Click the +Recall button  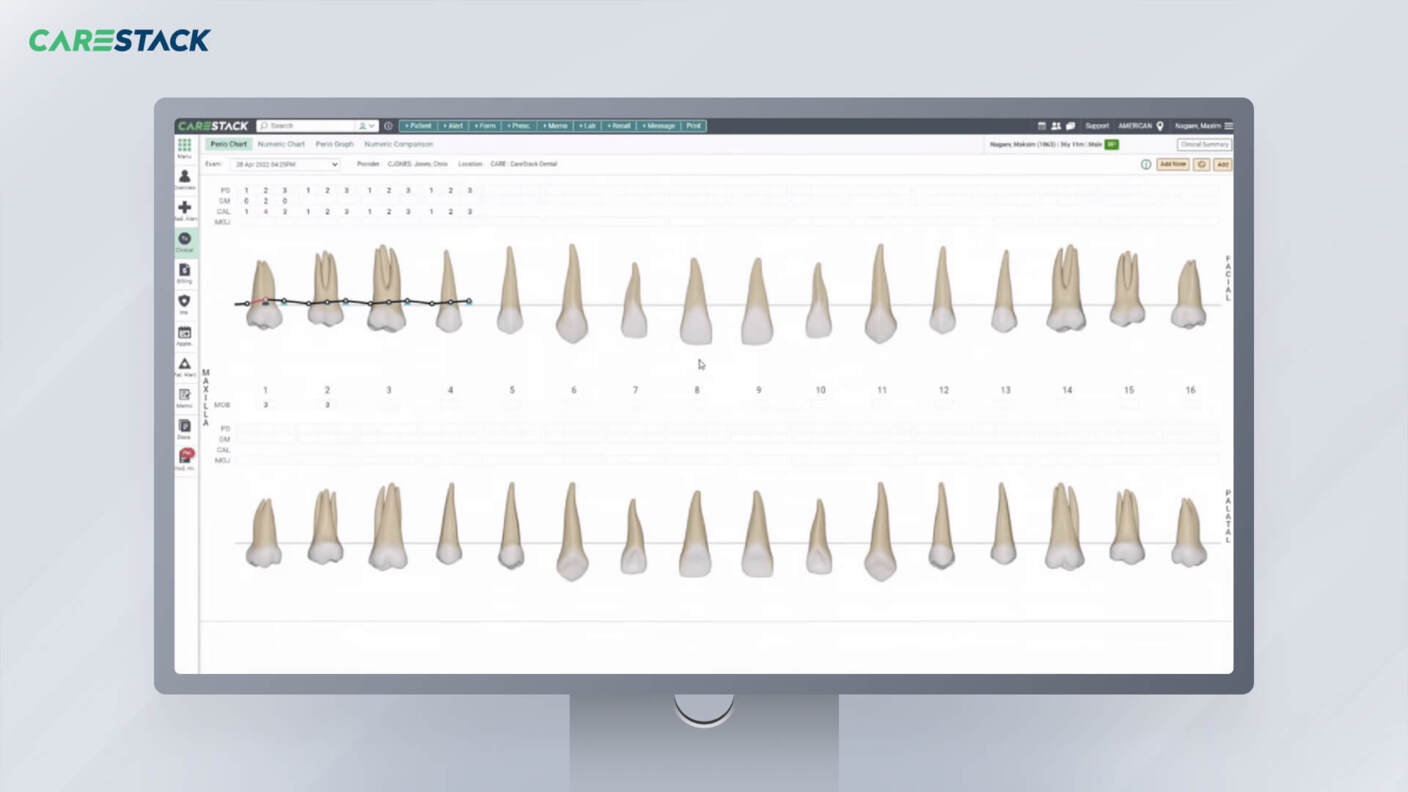pos(618,126)
